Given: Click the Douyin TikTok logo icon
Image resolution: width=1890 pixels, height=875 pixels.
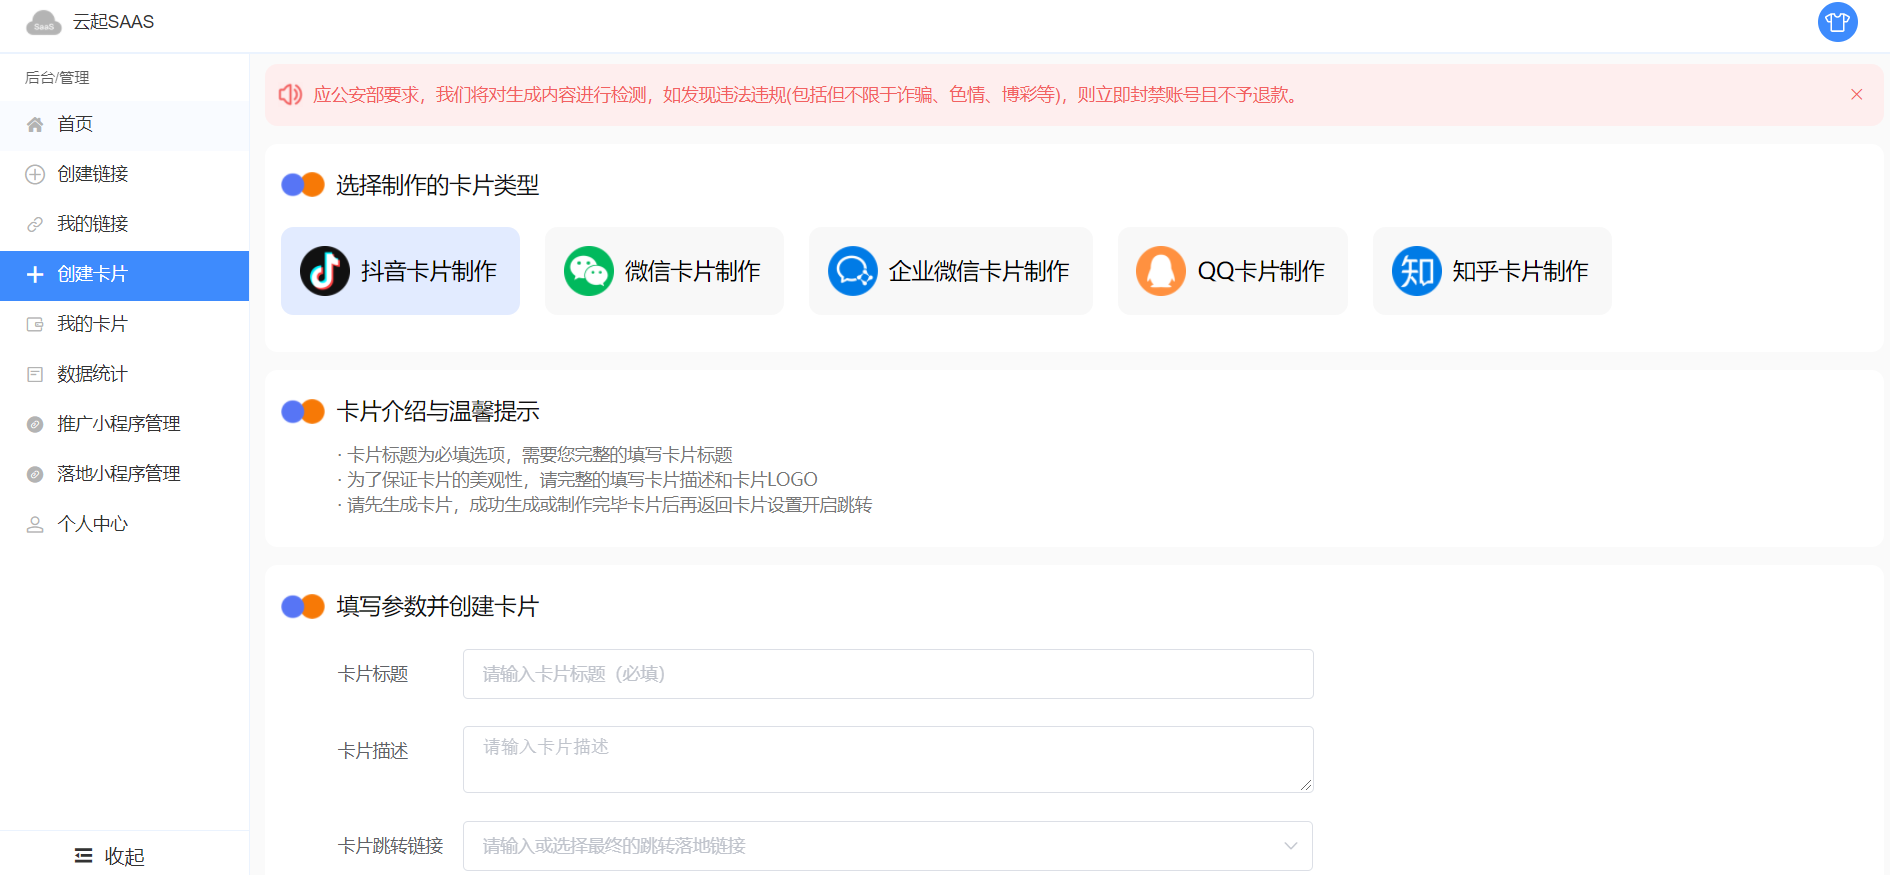Looking at the screenshot, I should pos(325,271).
